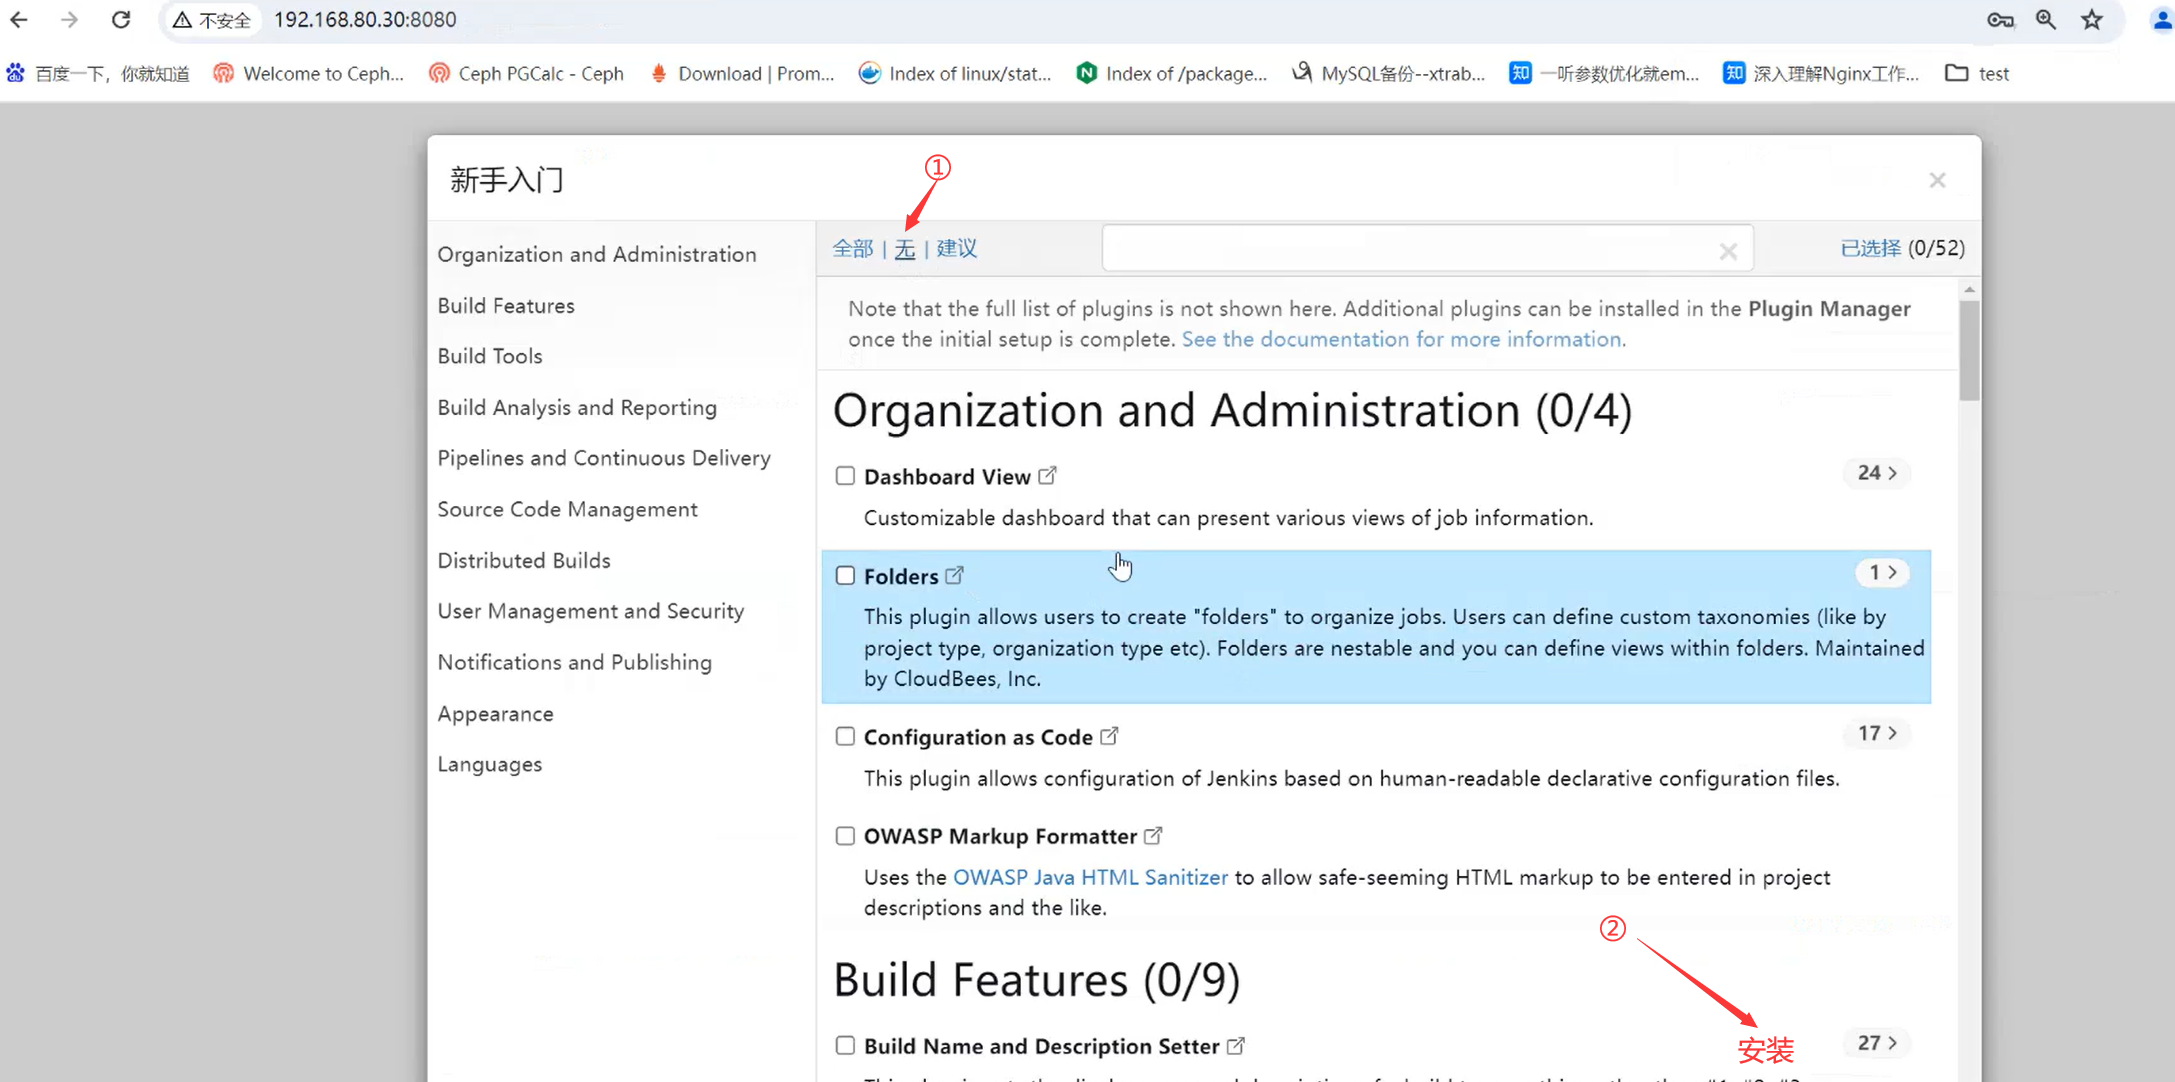Image resolution: width=2175 pixels, height=1082 pixels.
Task: Click the browser reload icon
Action: tap(121, 20)
